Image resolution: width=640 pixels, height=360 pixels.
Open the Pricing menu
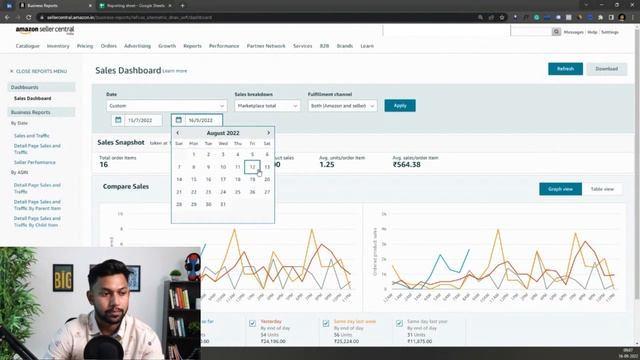85,46
